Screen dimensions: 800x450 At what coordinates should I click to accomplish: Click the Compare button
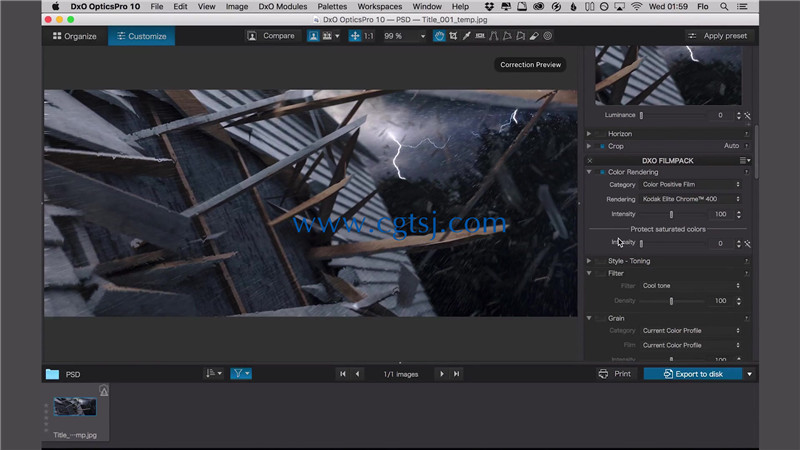[271, 36]
